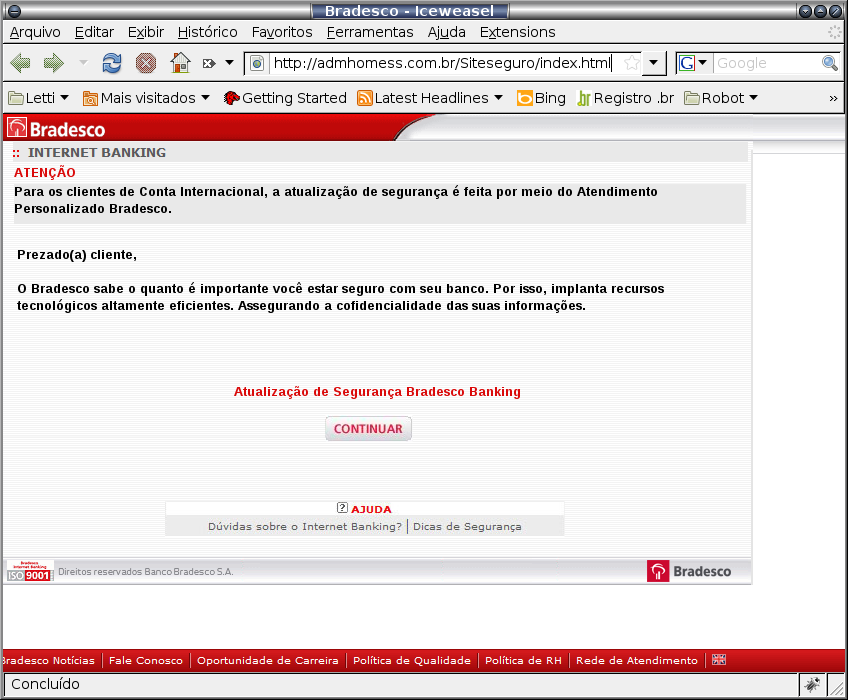Click the address bar URL field
This screenshot has width=848, height=700.
pos(442,63)
